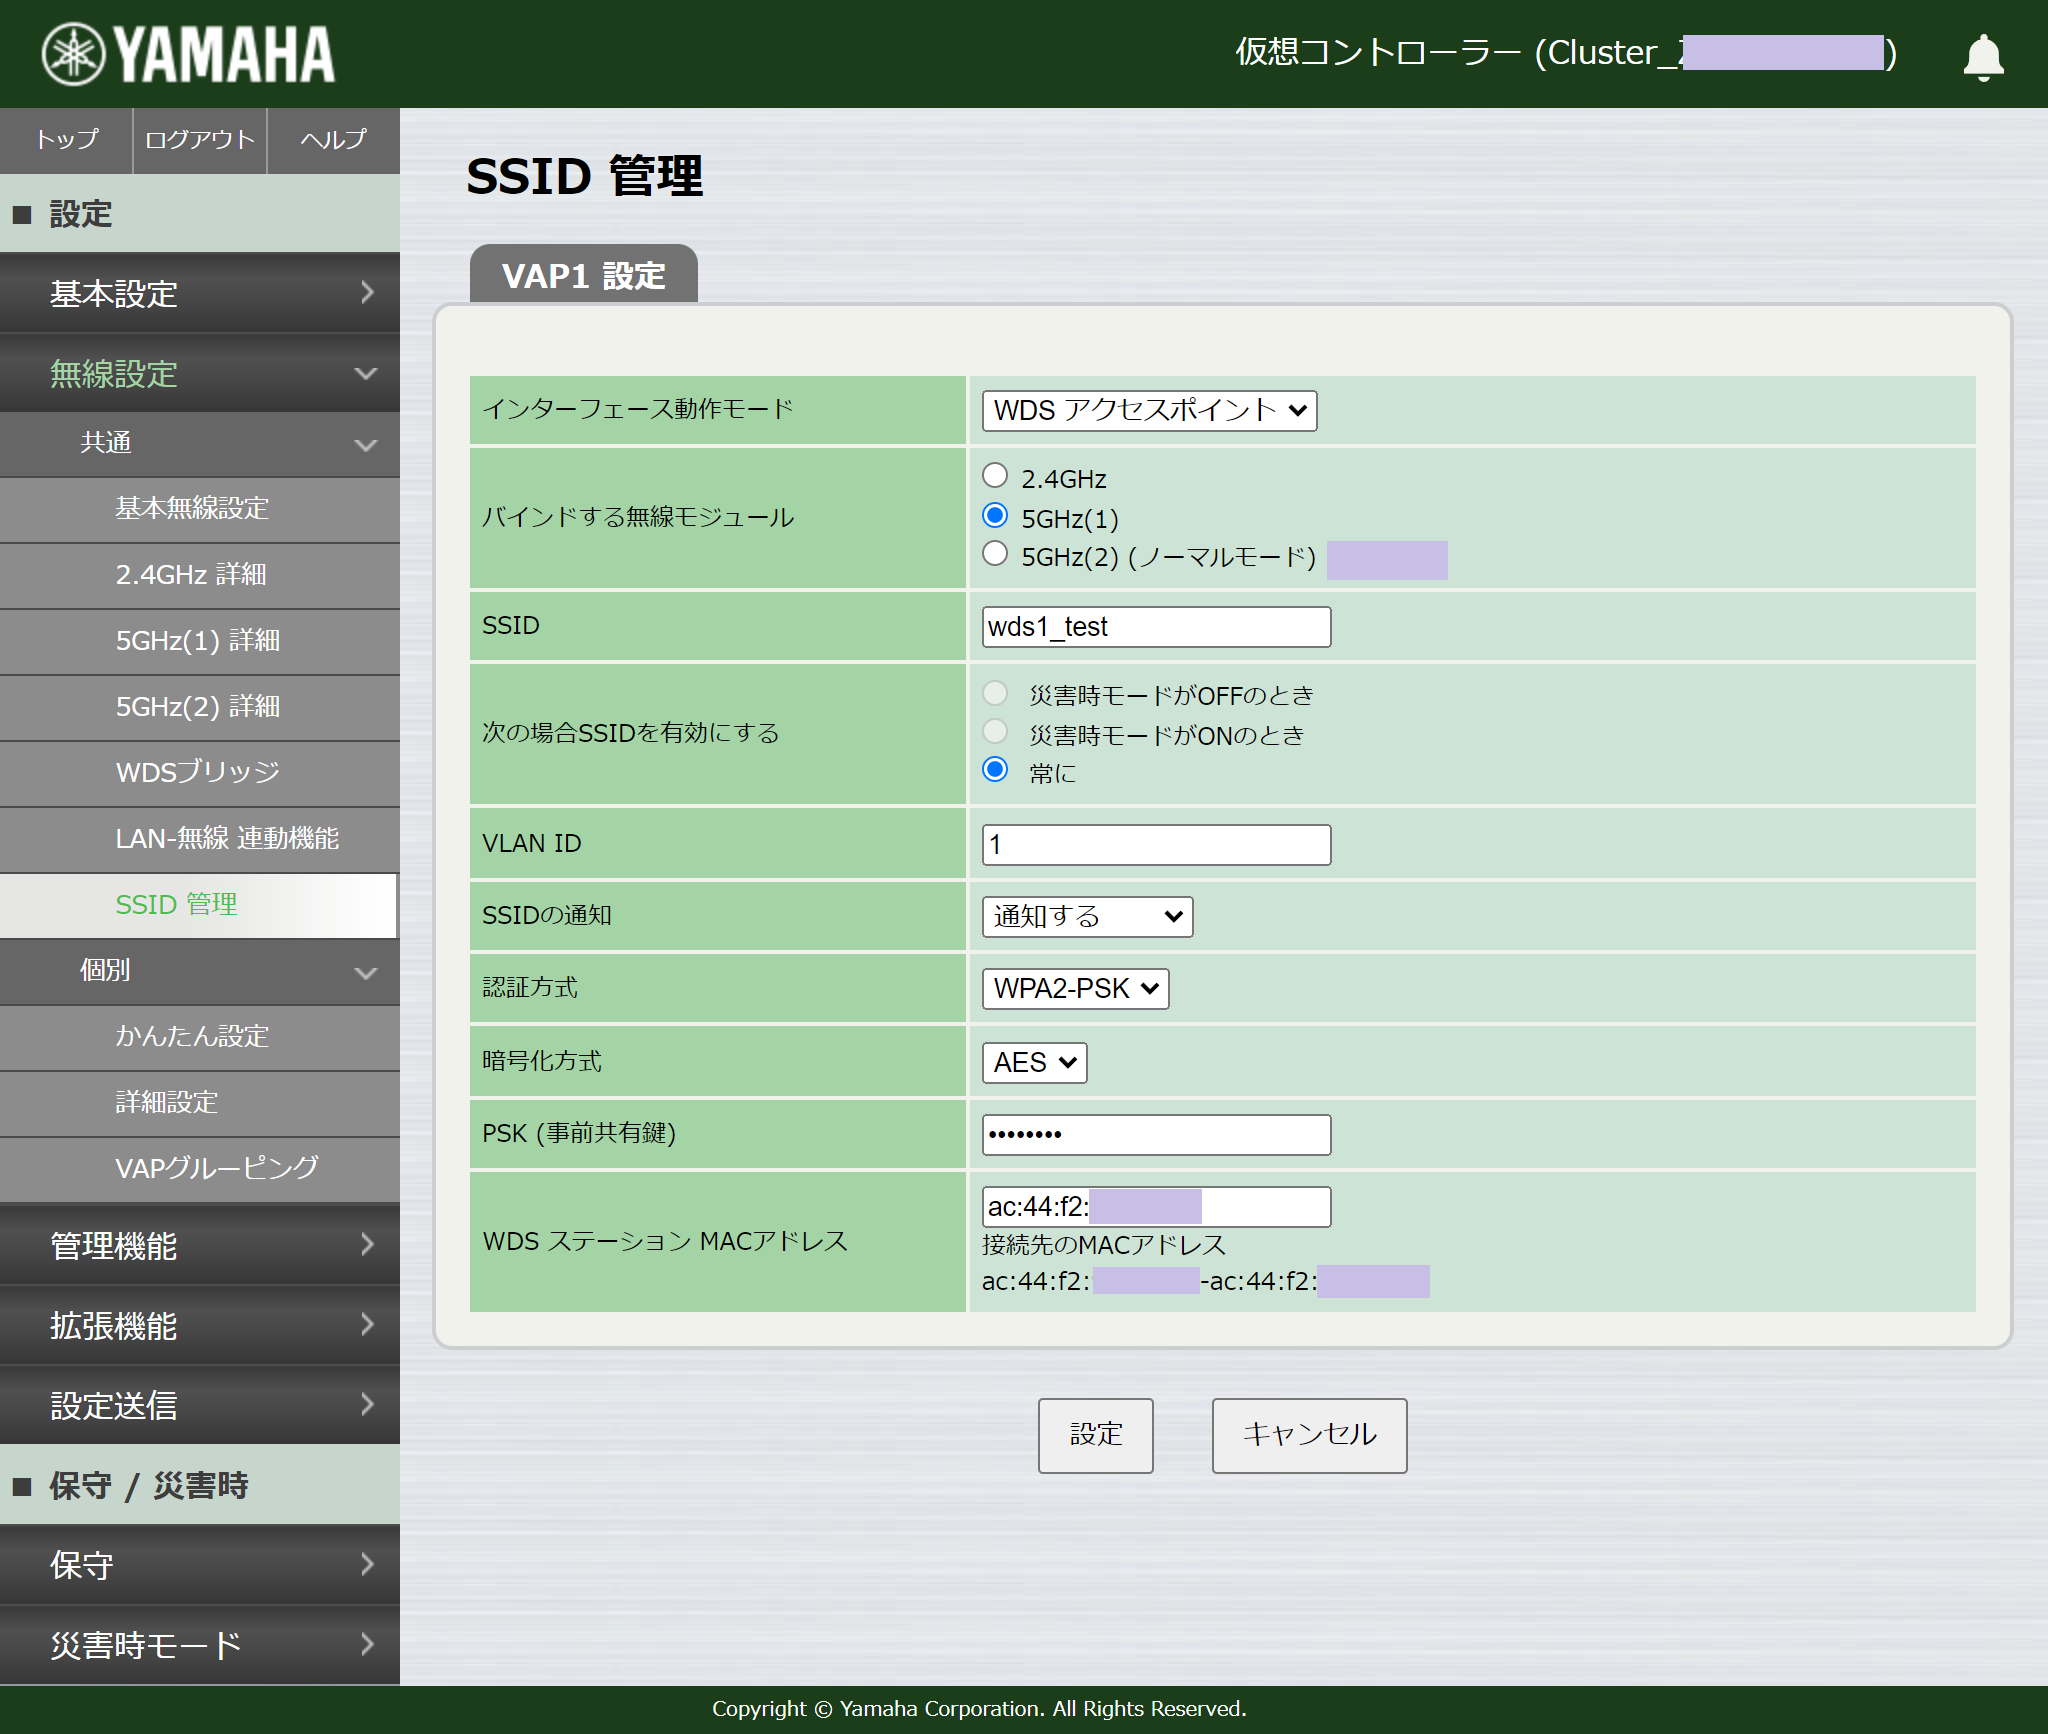This screenshot has height=1734, width=2048.
Task: Click the YAMAHA logo
Action: (x=186, y=54)
